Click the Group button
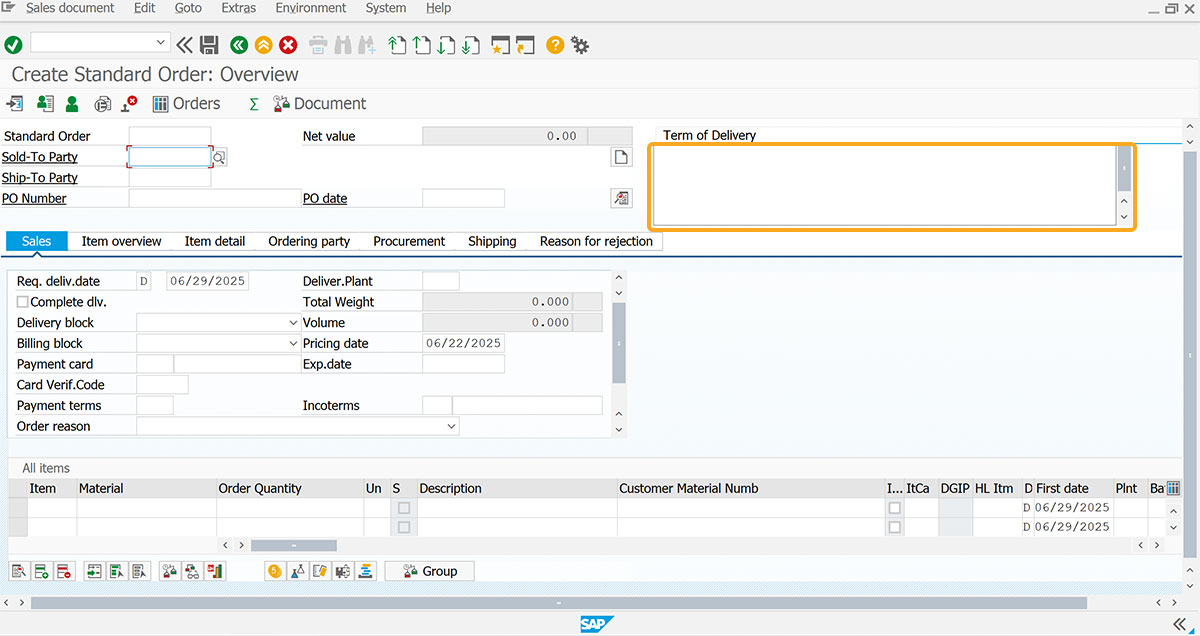This screenshot has width=1200, height=636. click(430, 571)
